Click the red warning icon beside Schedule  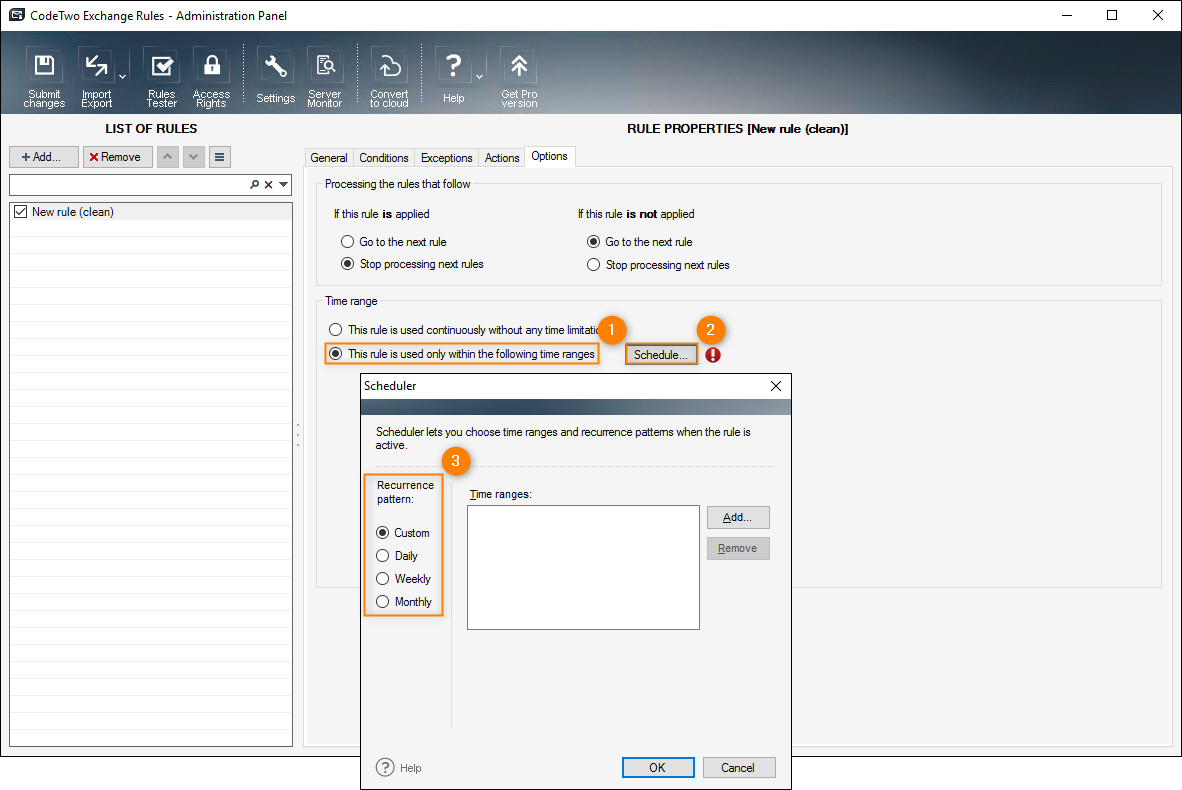(713, 355)
